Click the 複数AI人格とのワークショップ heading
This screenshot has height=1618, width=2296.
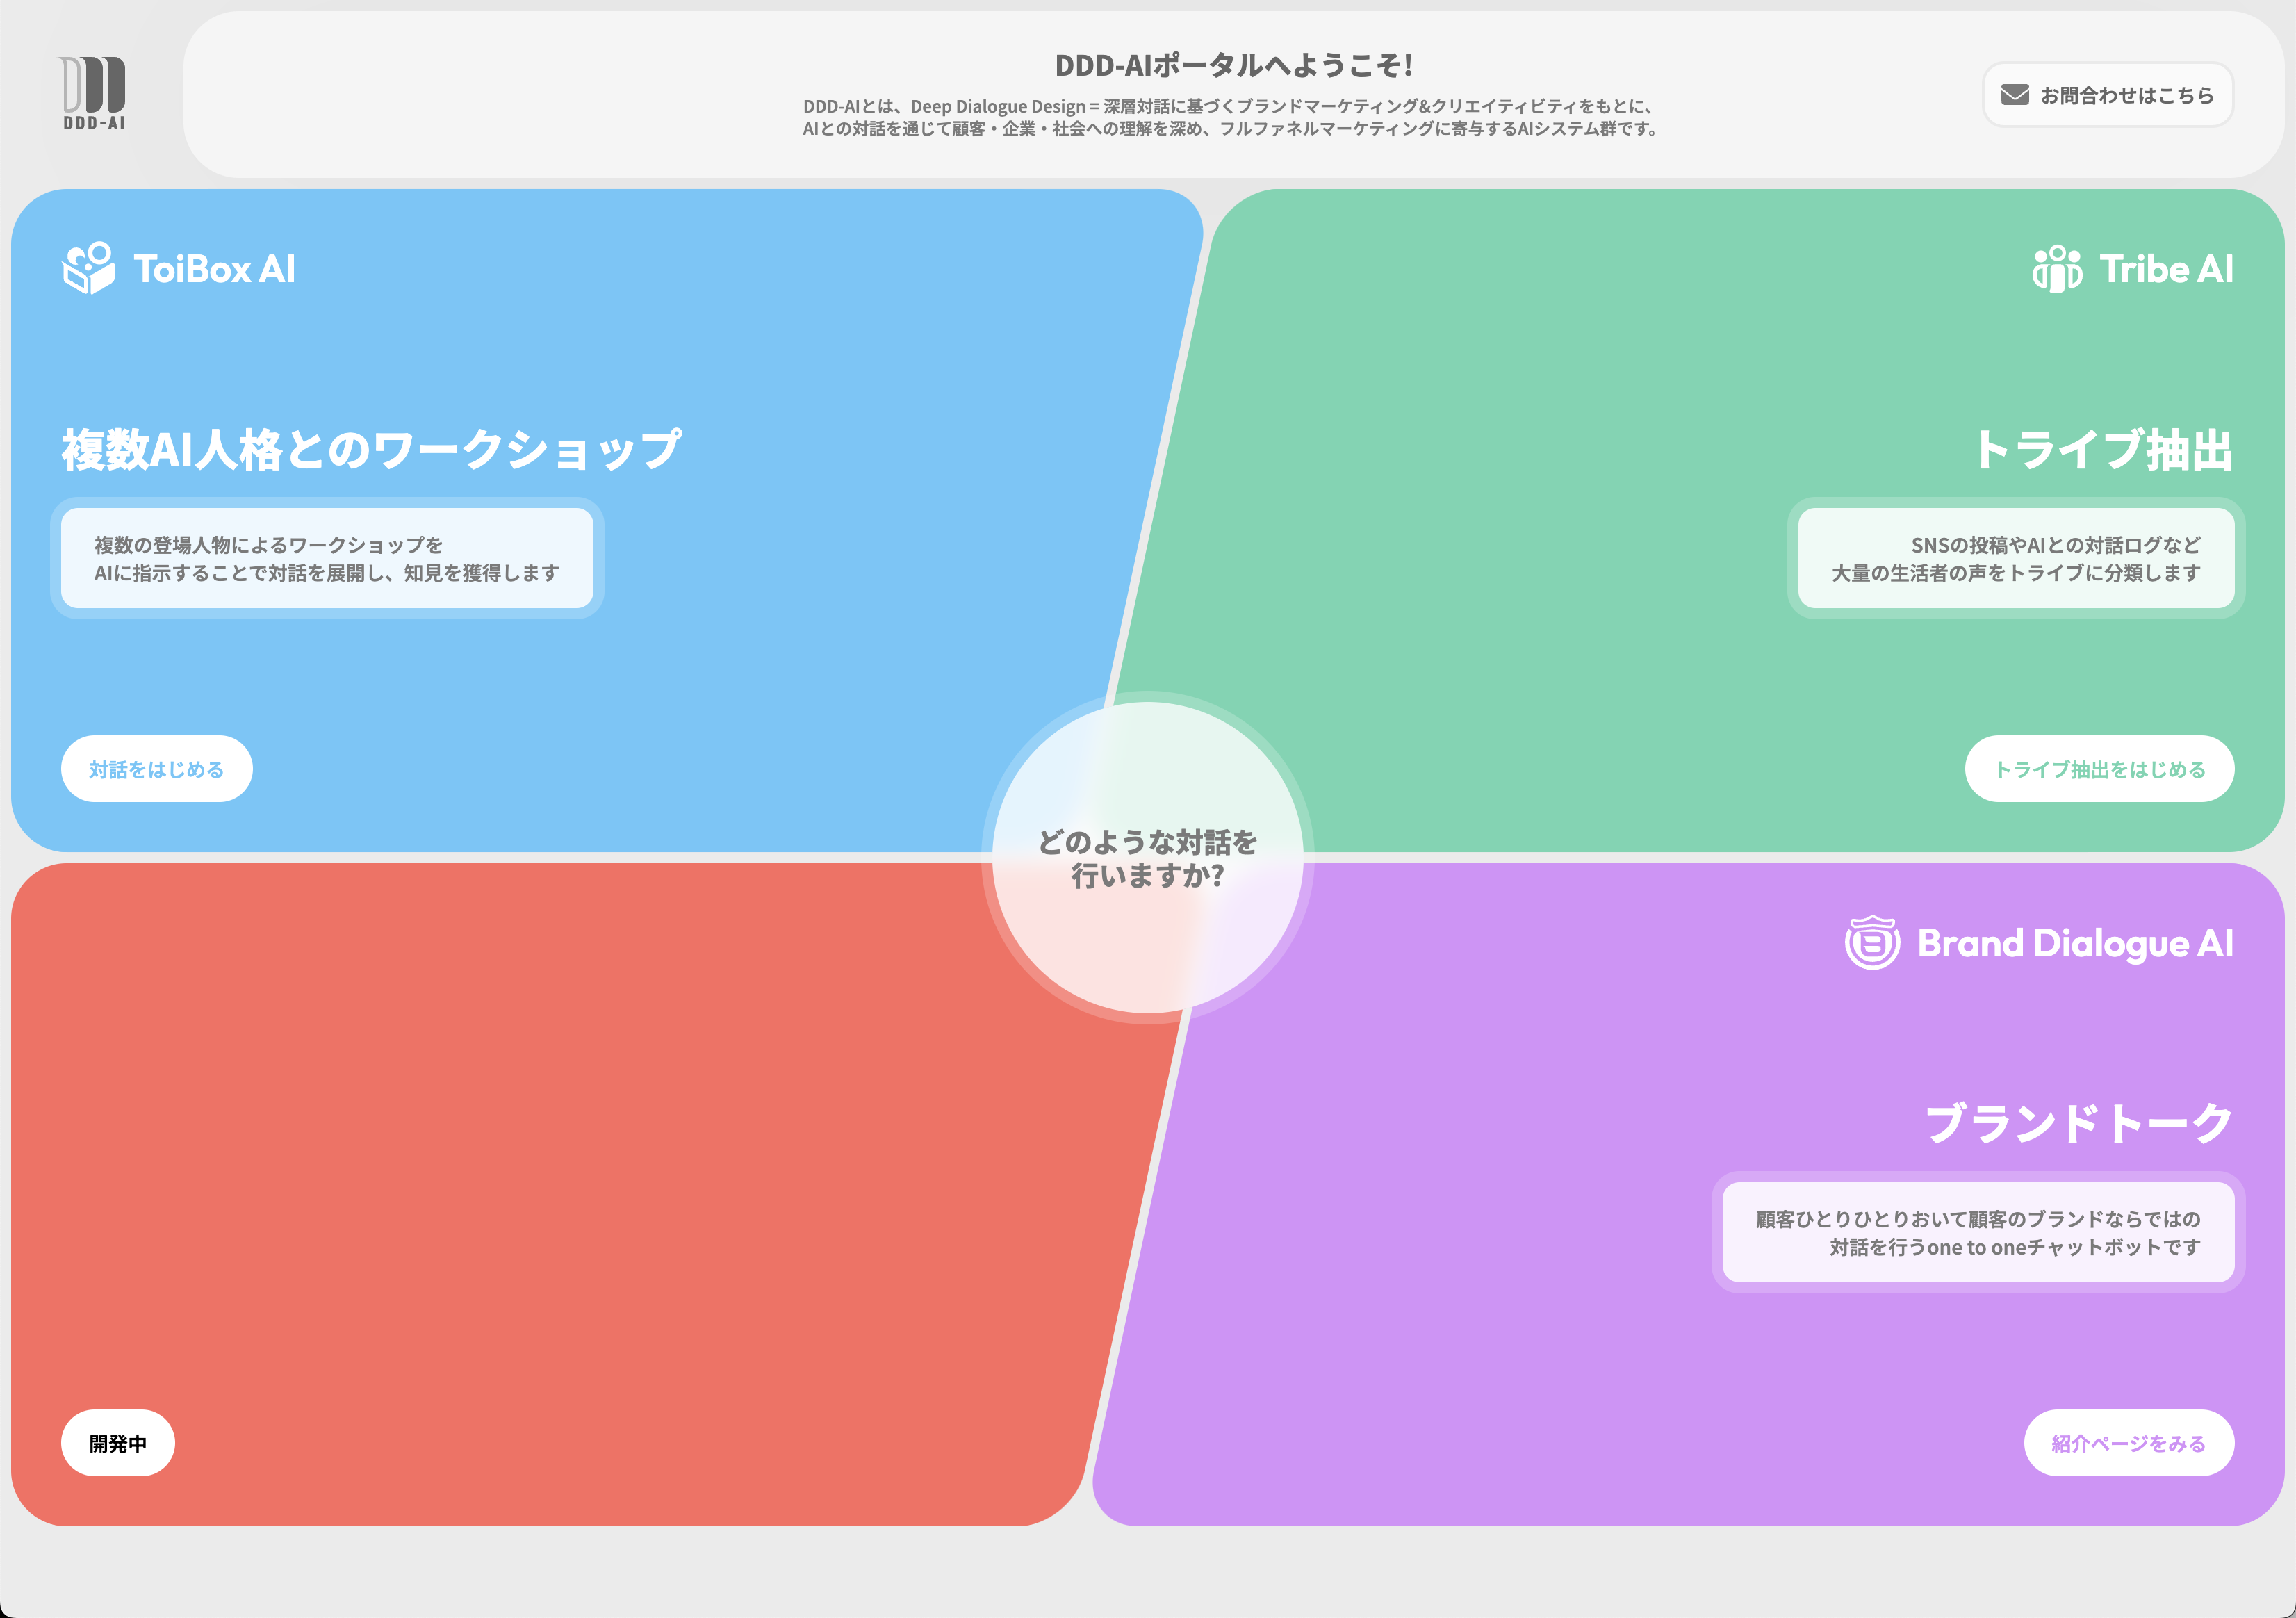pyautogui.click(x=371, y=449)
